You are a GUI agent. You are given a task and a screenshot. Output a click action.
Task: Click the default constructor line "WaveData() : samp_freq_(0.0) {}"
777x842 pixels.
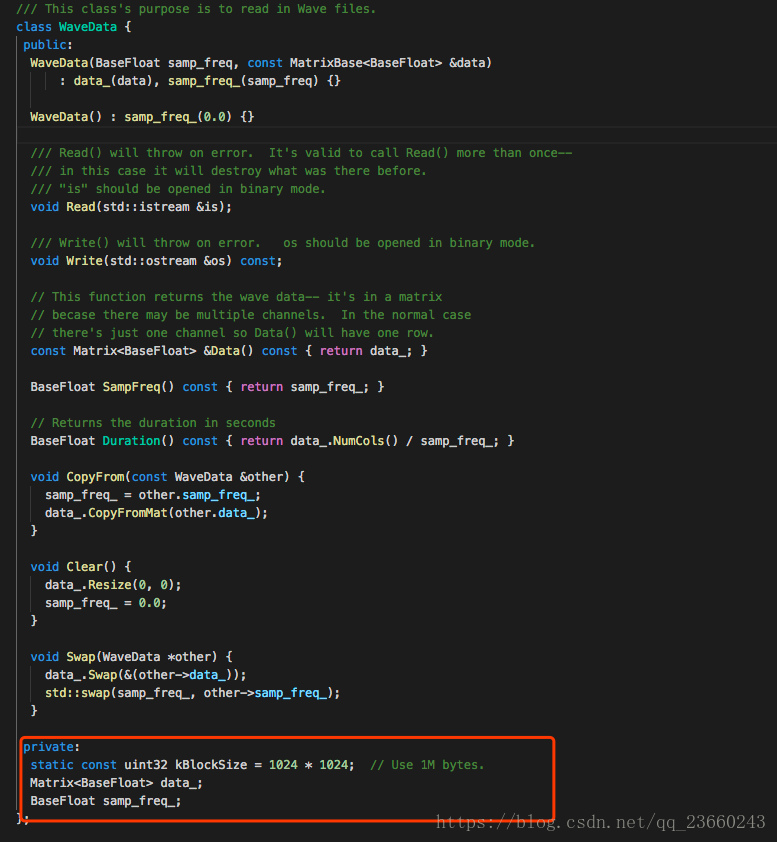click(x=142, y=117)
